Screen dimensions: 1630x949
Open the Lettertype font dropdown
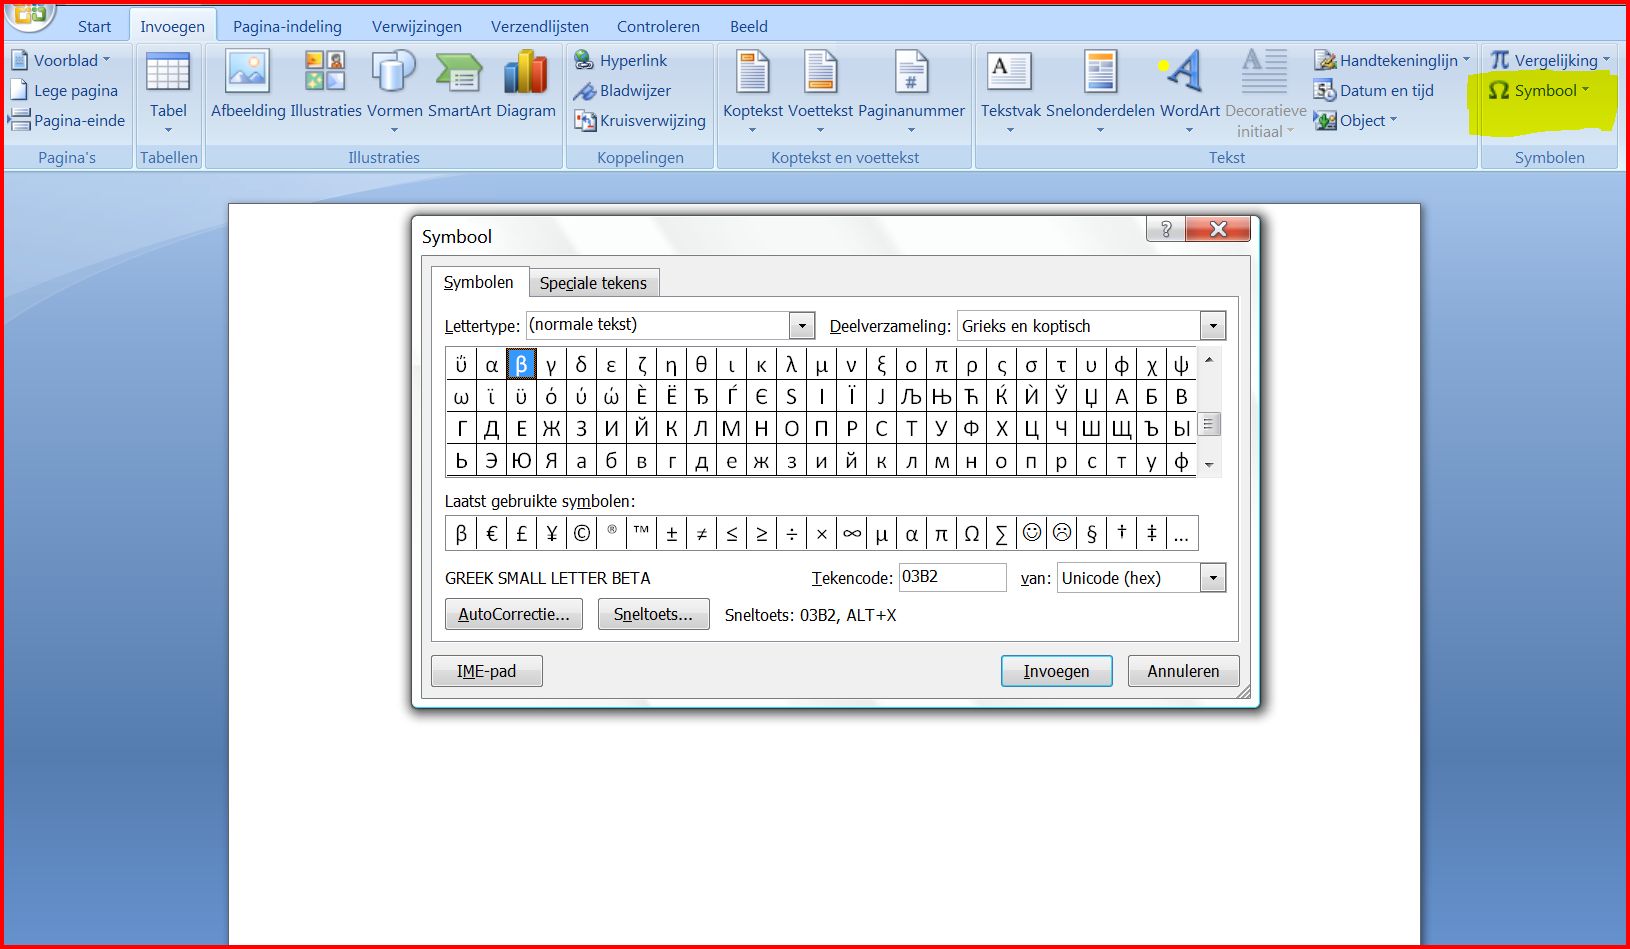[x=801, y=325]
